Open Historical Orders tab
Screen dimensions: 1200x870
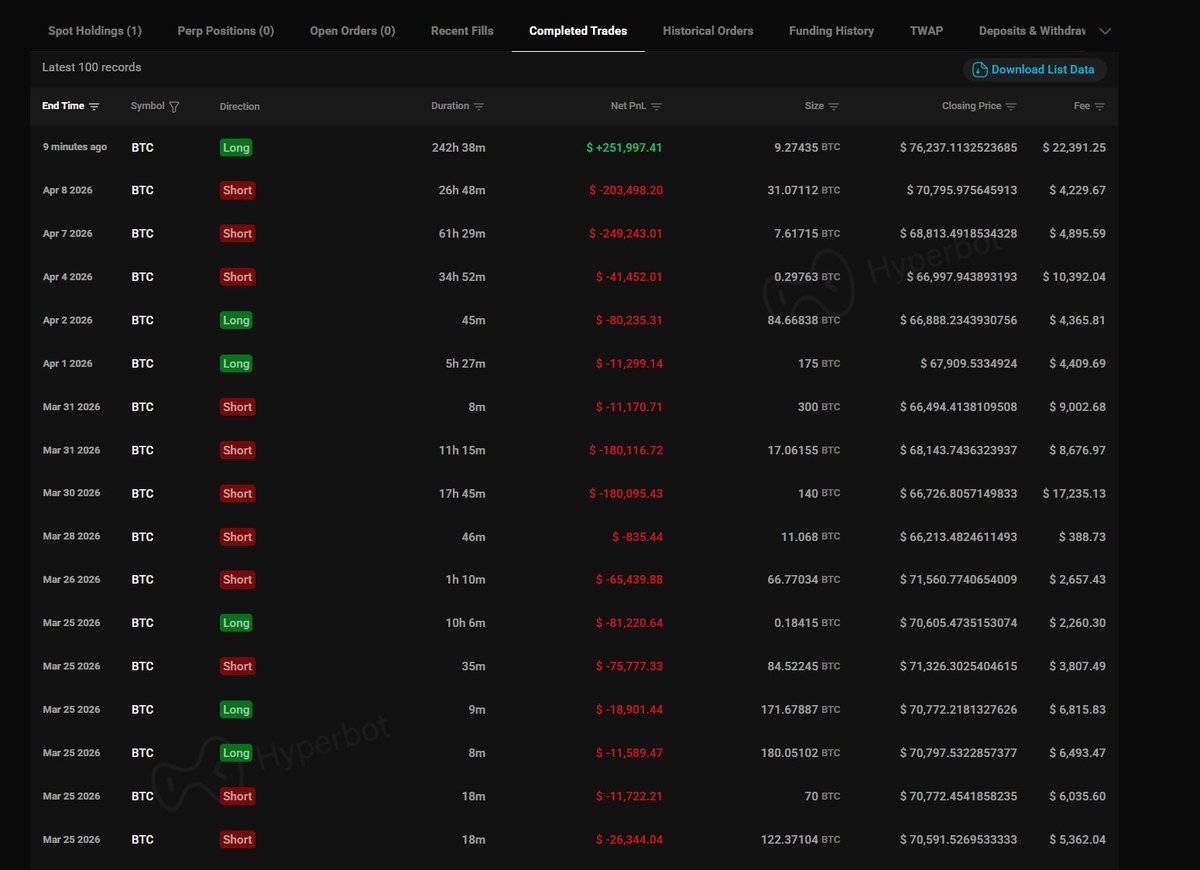708,31
